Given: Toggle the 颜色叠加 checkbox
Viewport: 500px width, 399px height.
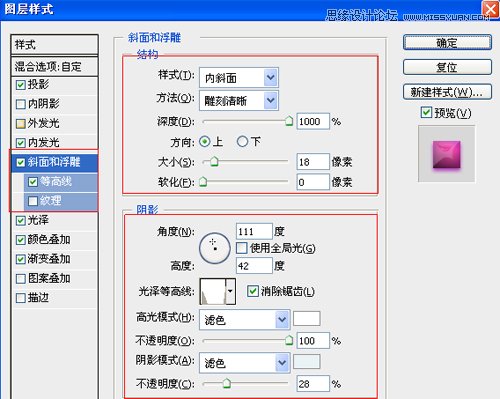Looking at the screenshot, I should pyautogui.click(x=21, y=240).
